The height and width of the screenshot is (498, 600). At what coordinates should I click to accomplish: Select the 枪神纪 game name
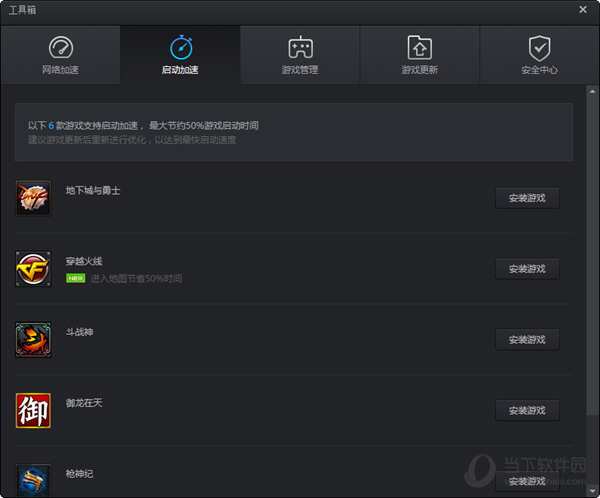(x=79, y=474)
